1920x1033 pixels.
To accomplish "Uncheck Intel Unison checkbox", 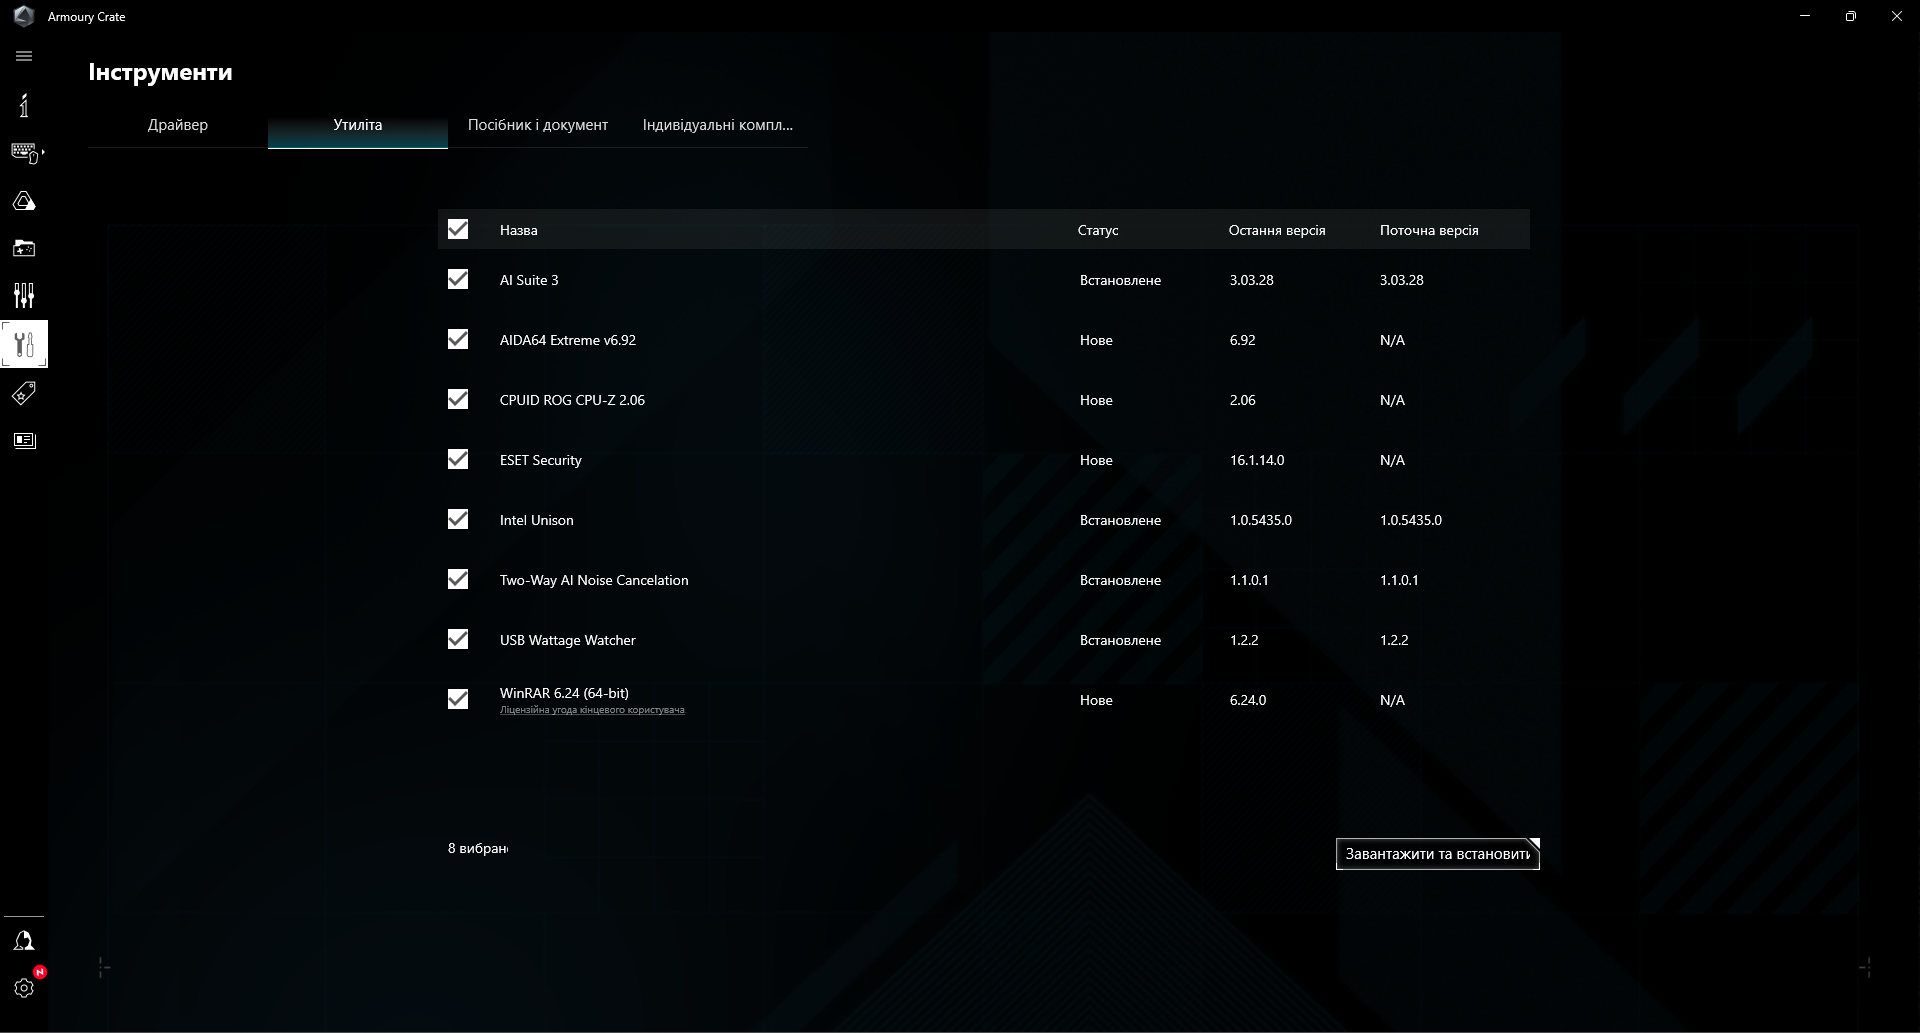I will [x=458, y=520].
